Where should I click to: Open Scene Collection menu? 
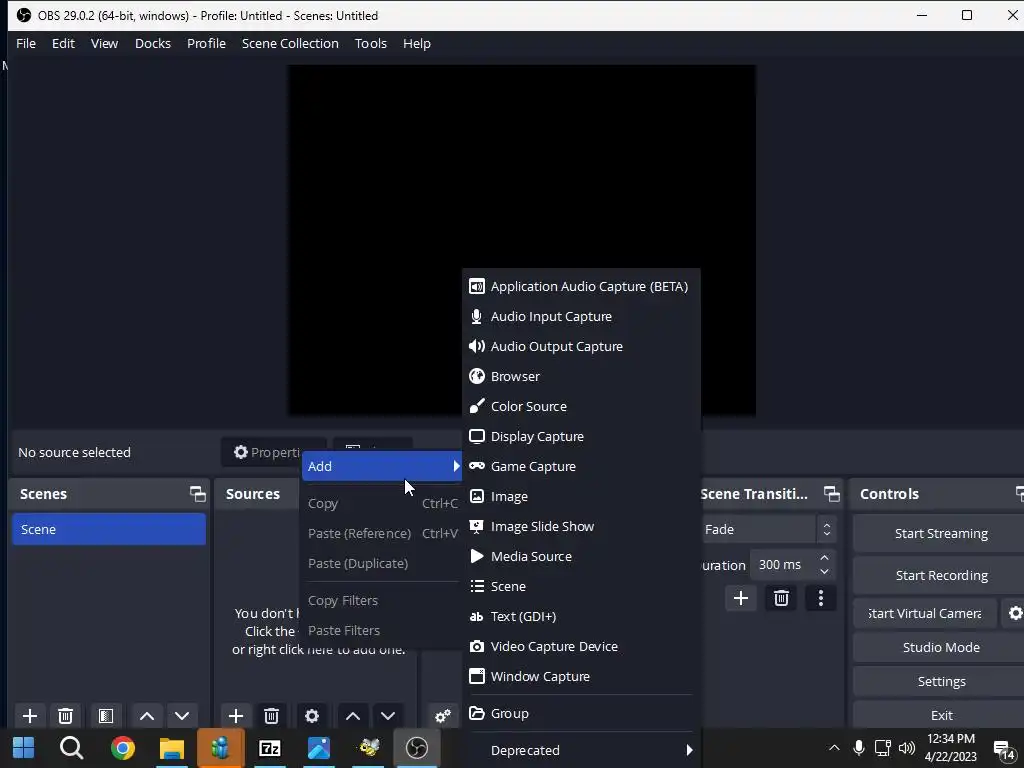click(290, 44)
